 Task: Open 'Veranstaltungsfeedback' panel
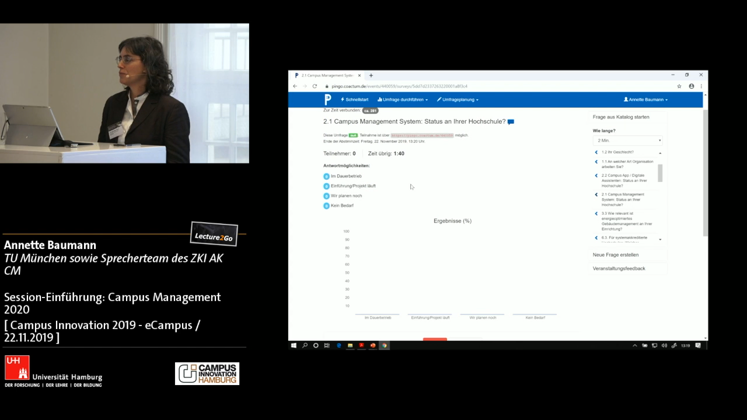pyautogui.click(x=618, y=268)
